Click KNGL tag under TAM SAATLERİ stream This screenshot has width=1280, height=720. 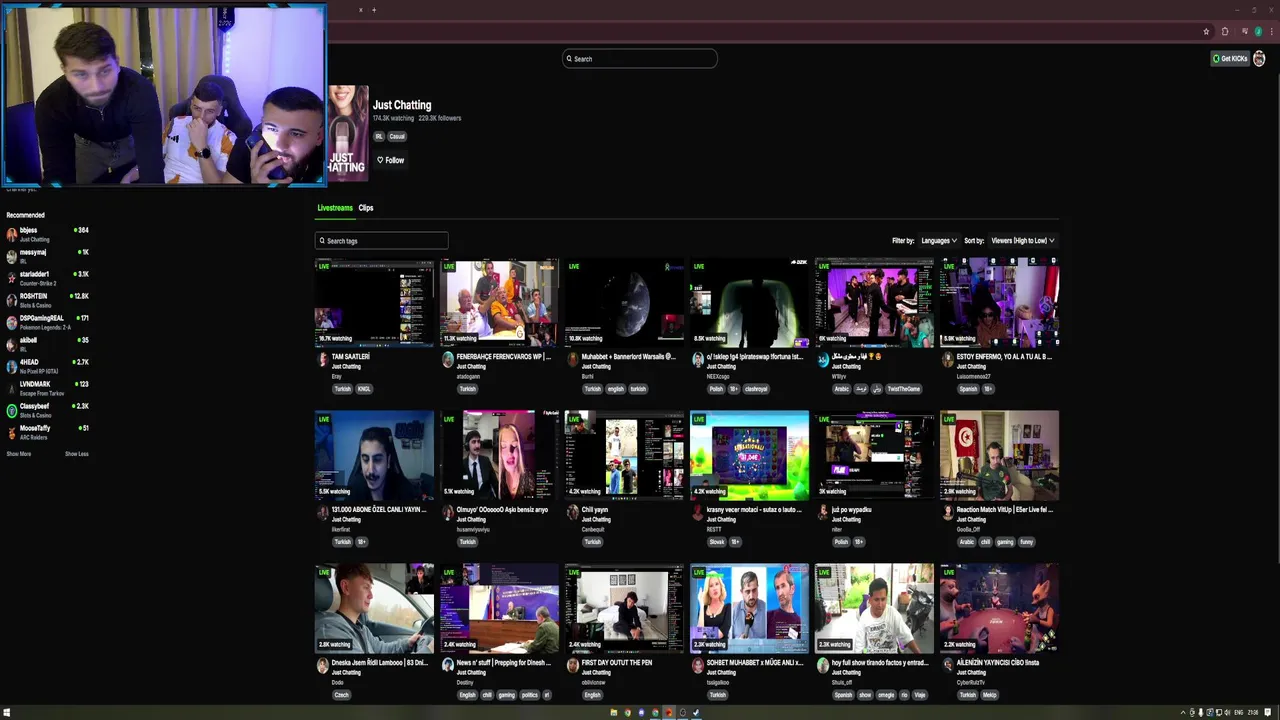pyautogui.click(x=364, y=389)
